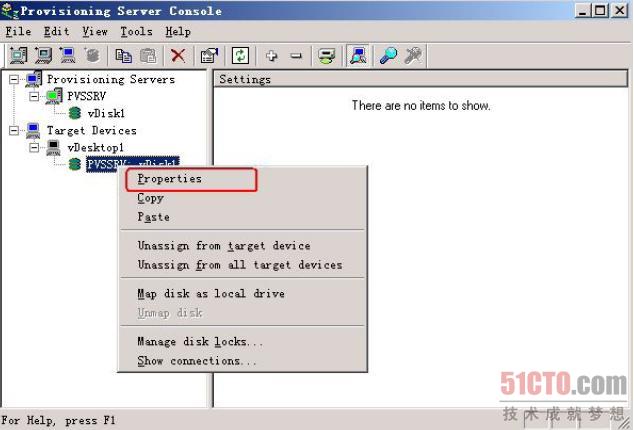The width and height of the screenshot is (634, 430).
Task: Choose Paste in the context menu
Action: point(243,217)
